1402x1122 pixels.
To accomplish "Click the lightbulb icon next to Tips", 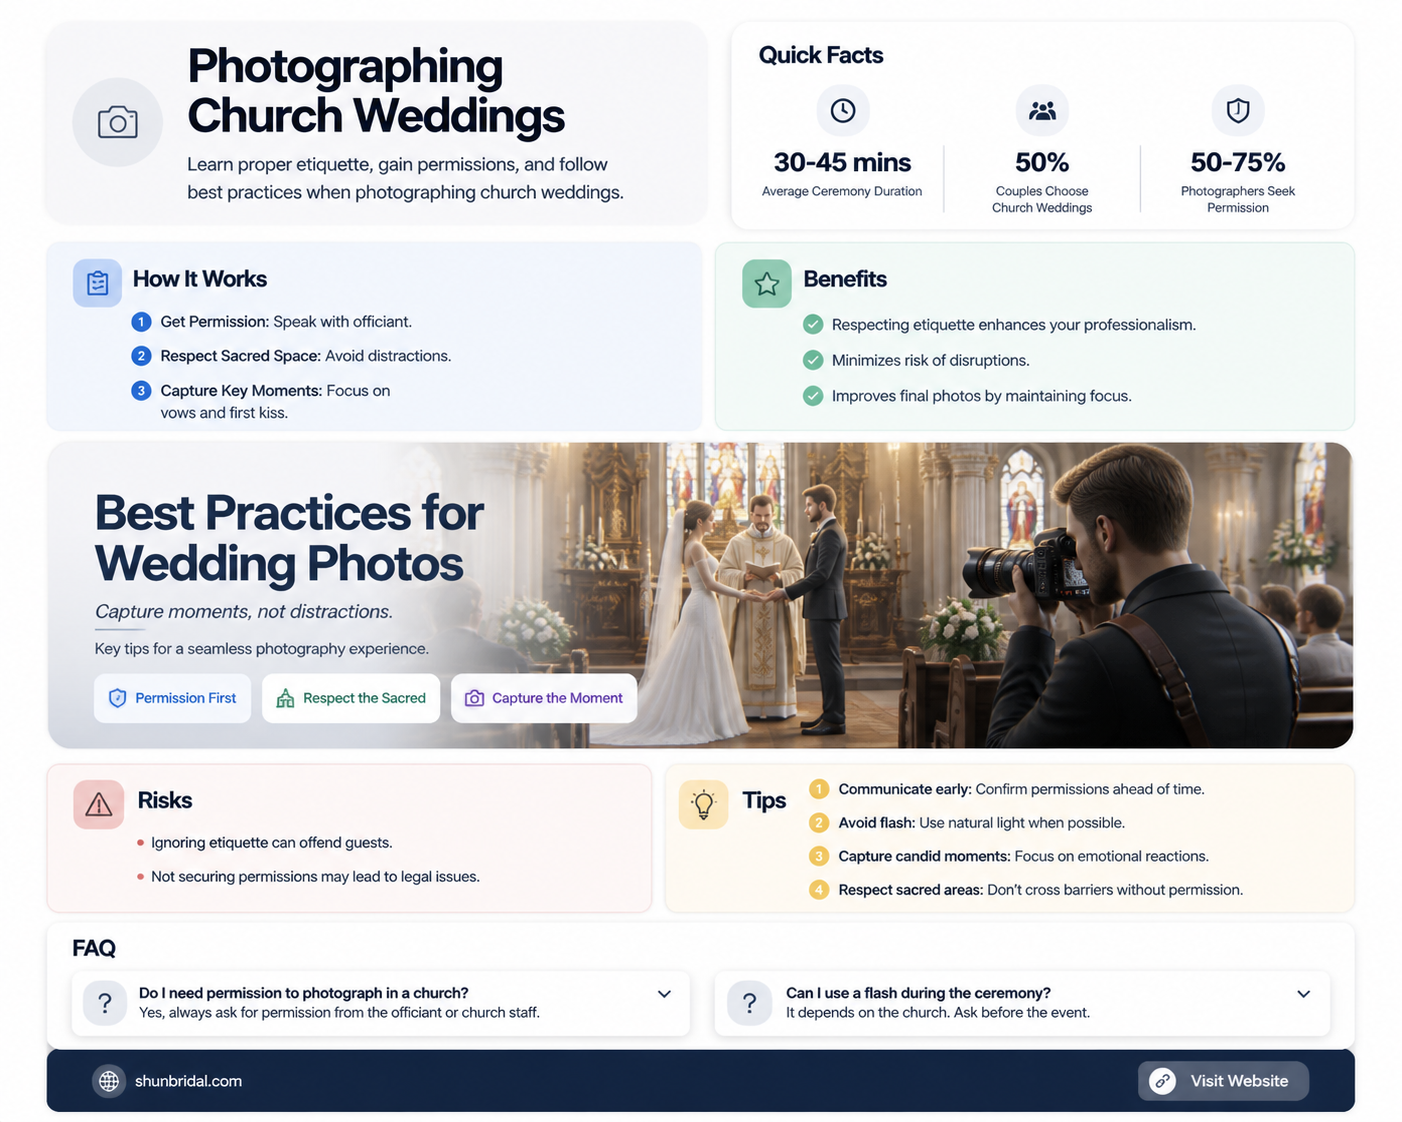I will point(703,804).
